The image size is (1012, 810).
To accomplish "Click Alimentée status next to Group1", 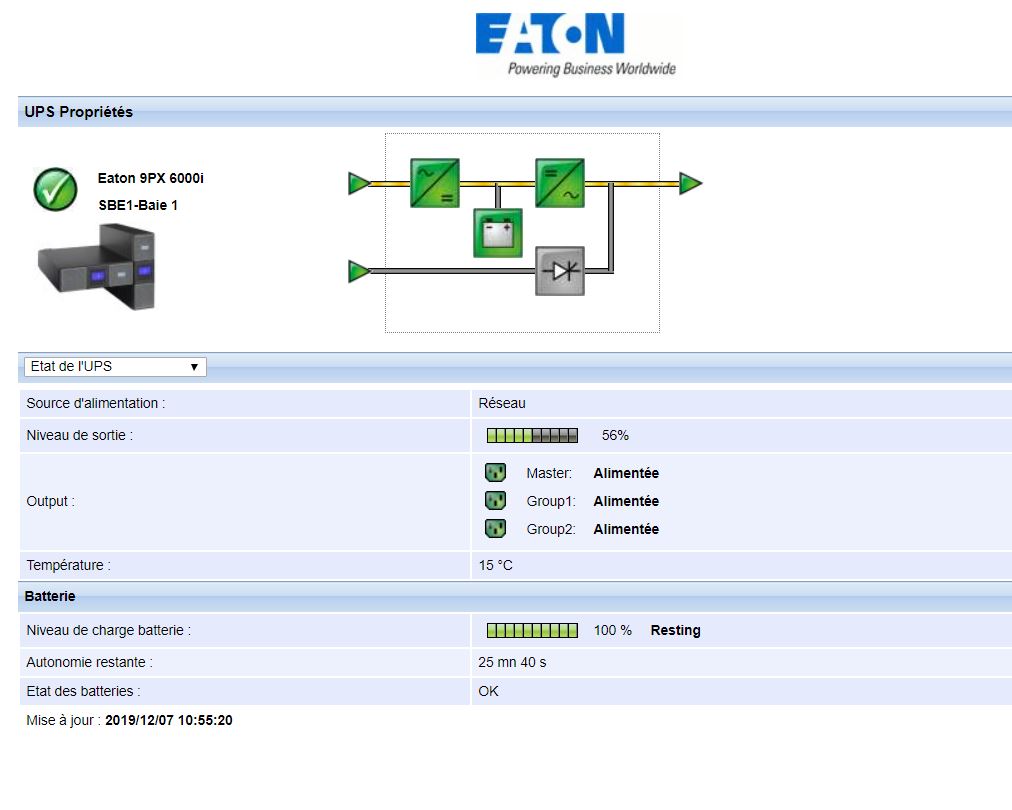I will [x=626, y=501].
